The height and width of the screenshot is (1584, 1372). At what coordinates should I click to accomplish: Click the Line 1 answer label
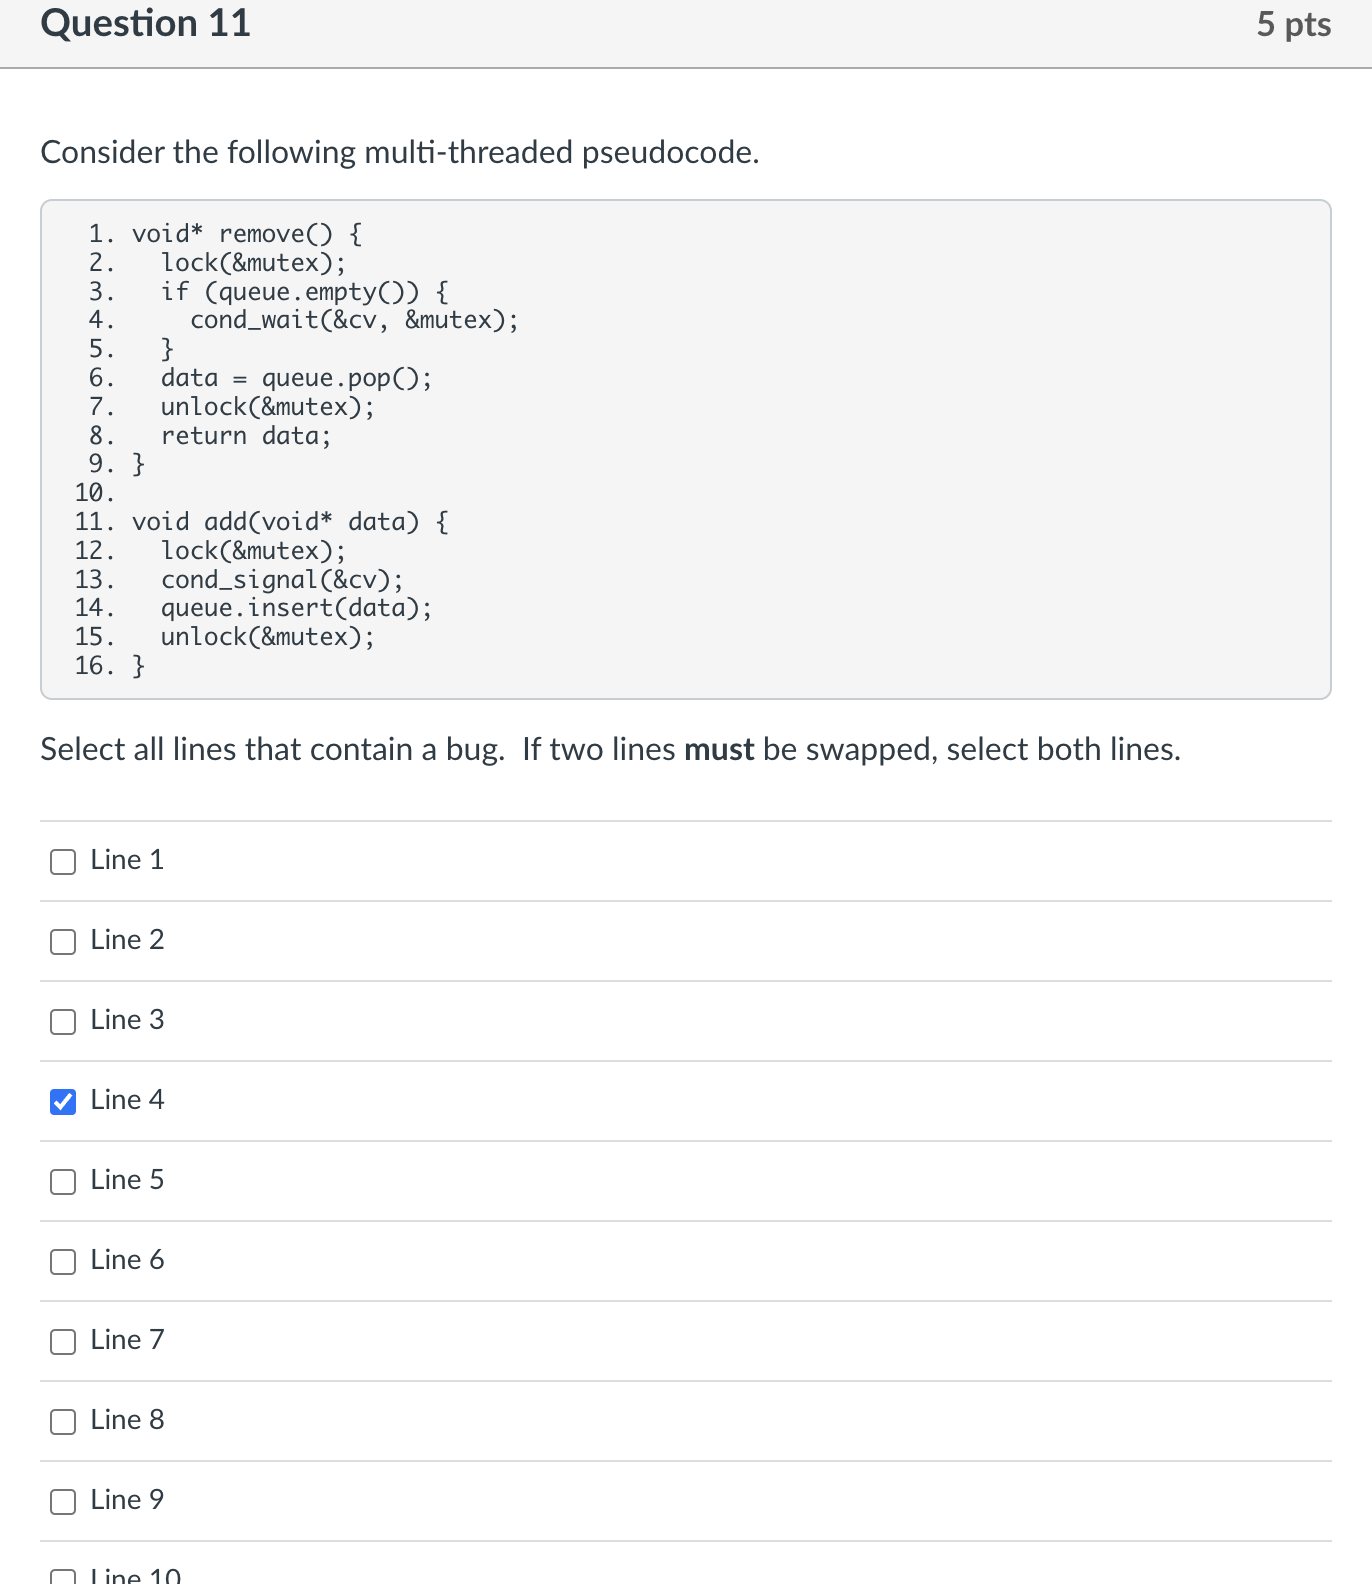tap(126, 860)
